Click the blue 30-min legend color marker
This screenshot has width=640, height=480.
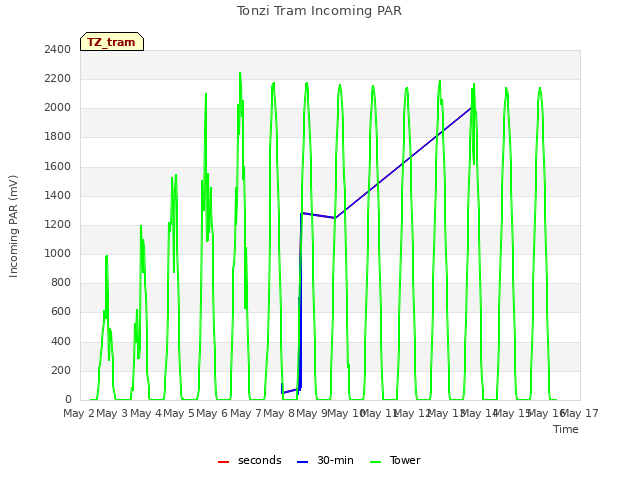click(302, 462)
